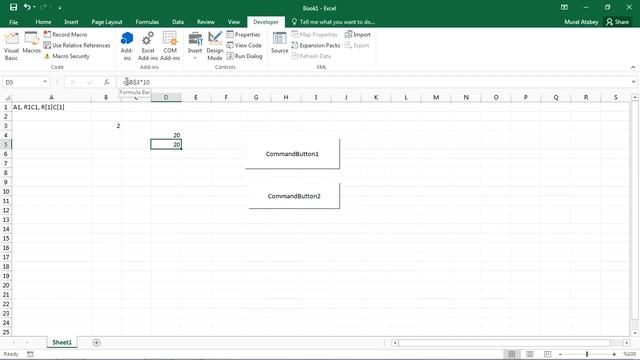Open Customize Quick Access Toolbar dropdown
This screenshot has width=640, height=360.
[x=60, y=8]
